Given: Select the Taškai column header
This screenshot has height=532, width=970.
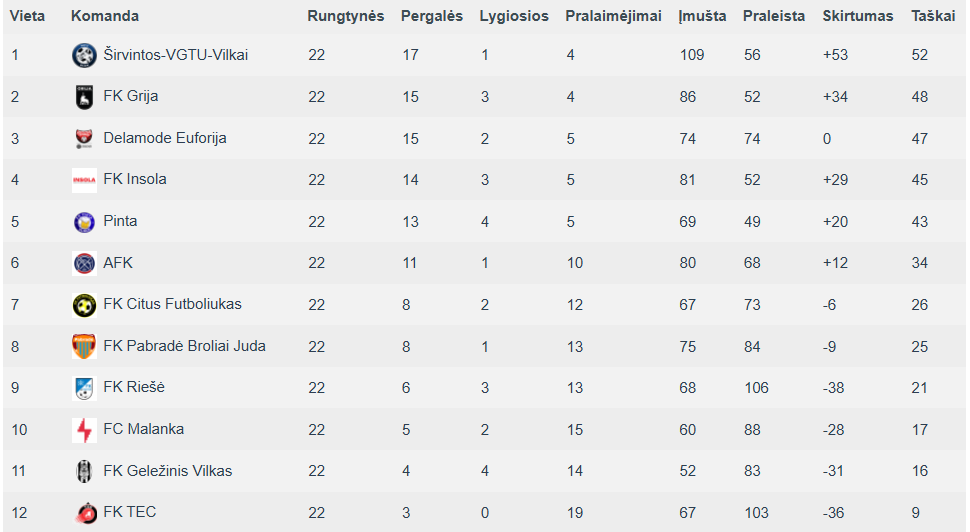Looking at the screenshot, I should click(x=933, y=16).
